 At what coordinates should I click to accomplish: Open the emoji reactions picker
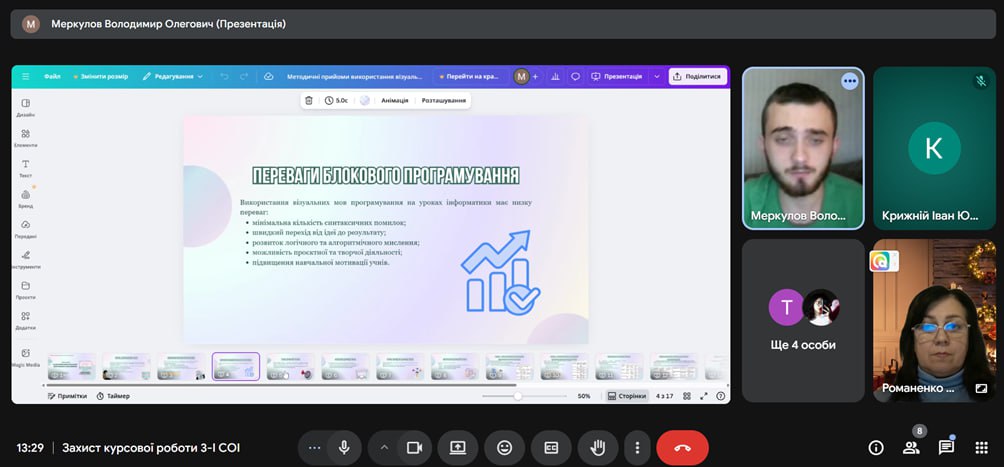click(504, 448)
